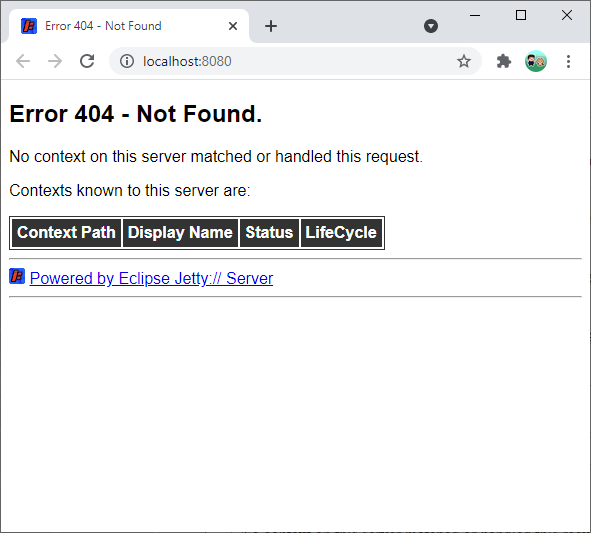Open the new tab with plus button
Screen dimensions: 591x533
pos(271,26)
